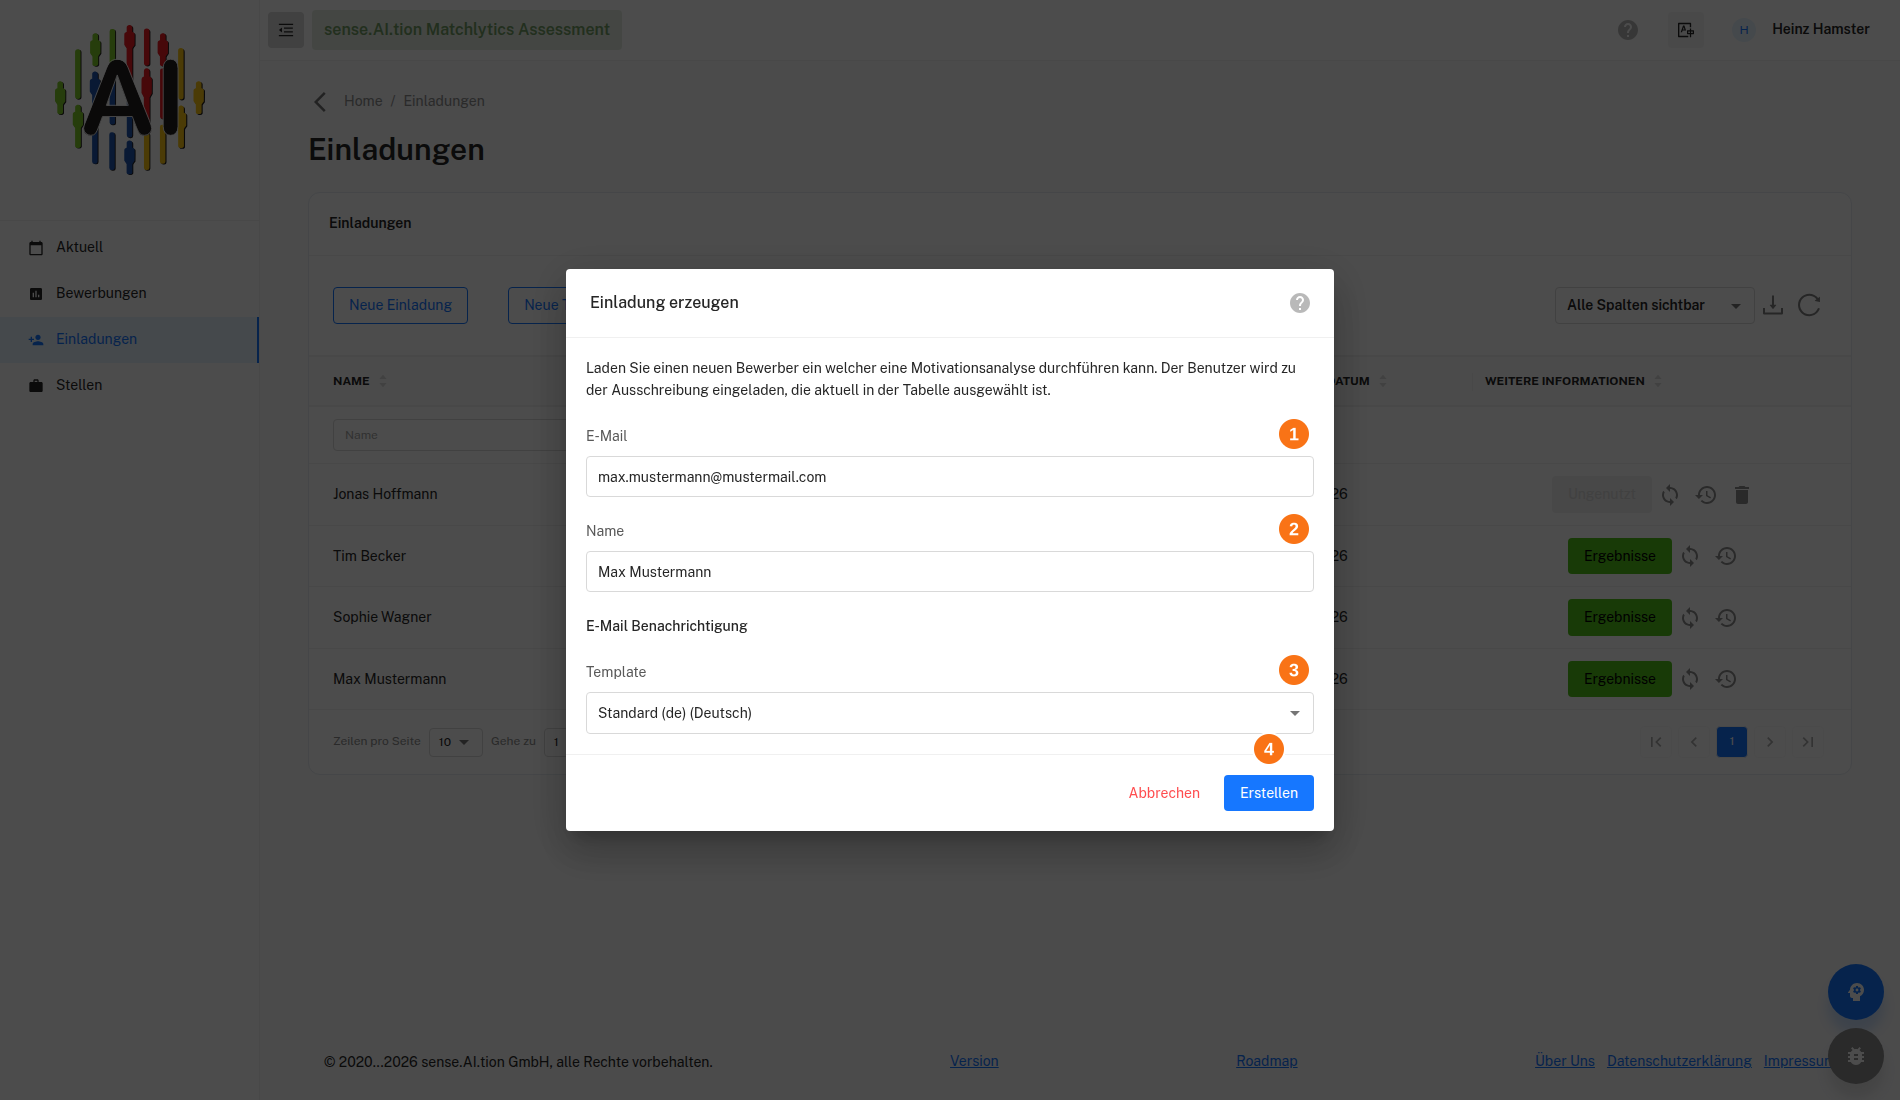Click the Jonas Hoffmann name cell
The image size is (1900, 1100).
[385, 494]
